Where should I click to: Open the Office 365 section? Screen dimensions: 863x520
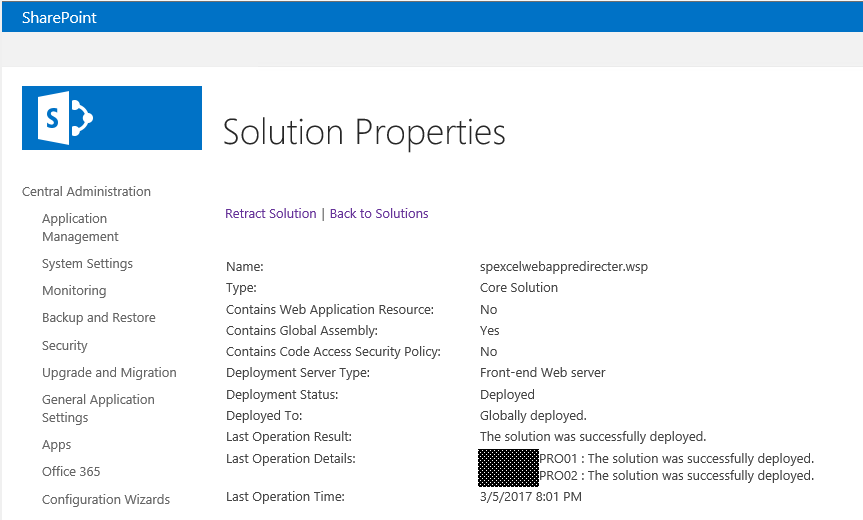(71, 472)
